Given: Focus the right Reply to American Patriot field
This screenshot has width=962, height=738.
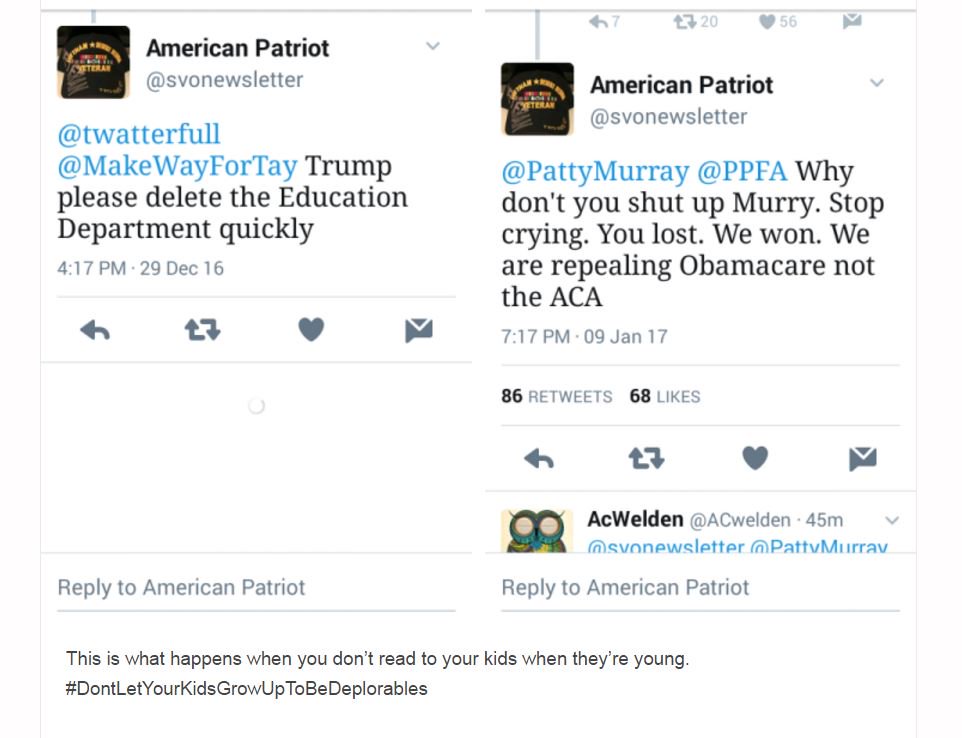Looking at the screenshot, I should click(x=701, y=588).
